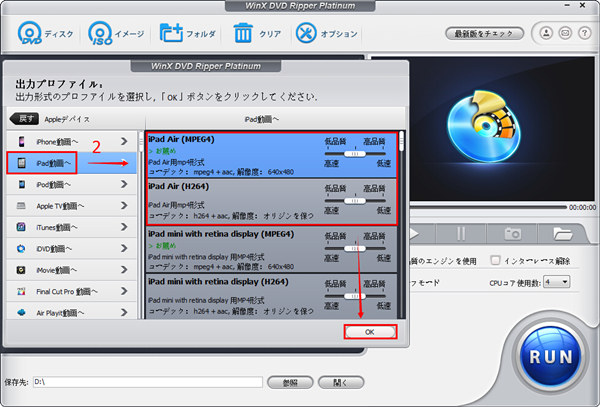Expand Air Playit category chevron

[x=124, y=313]
